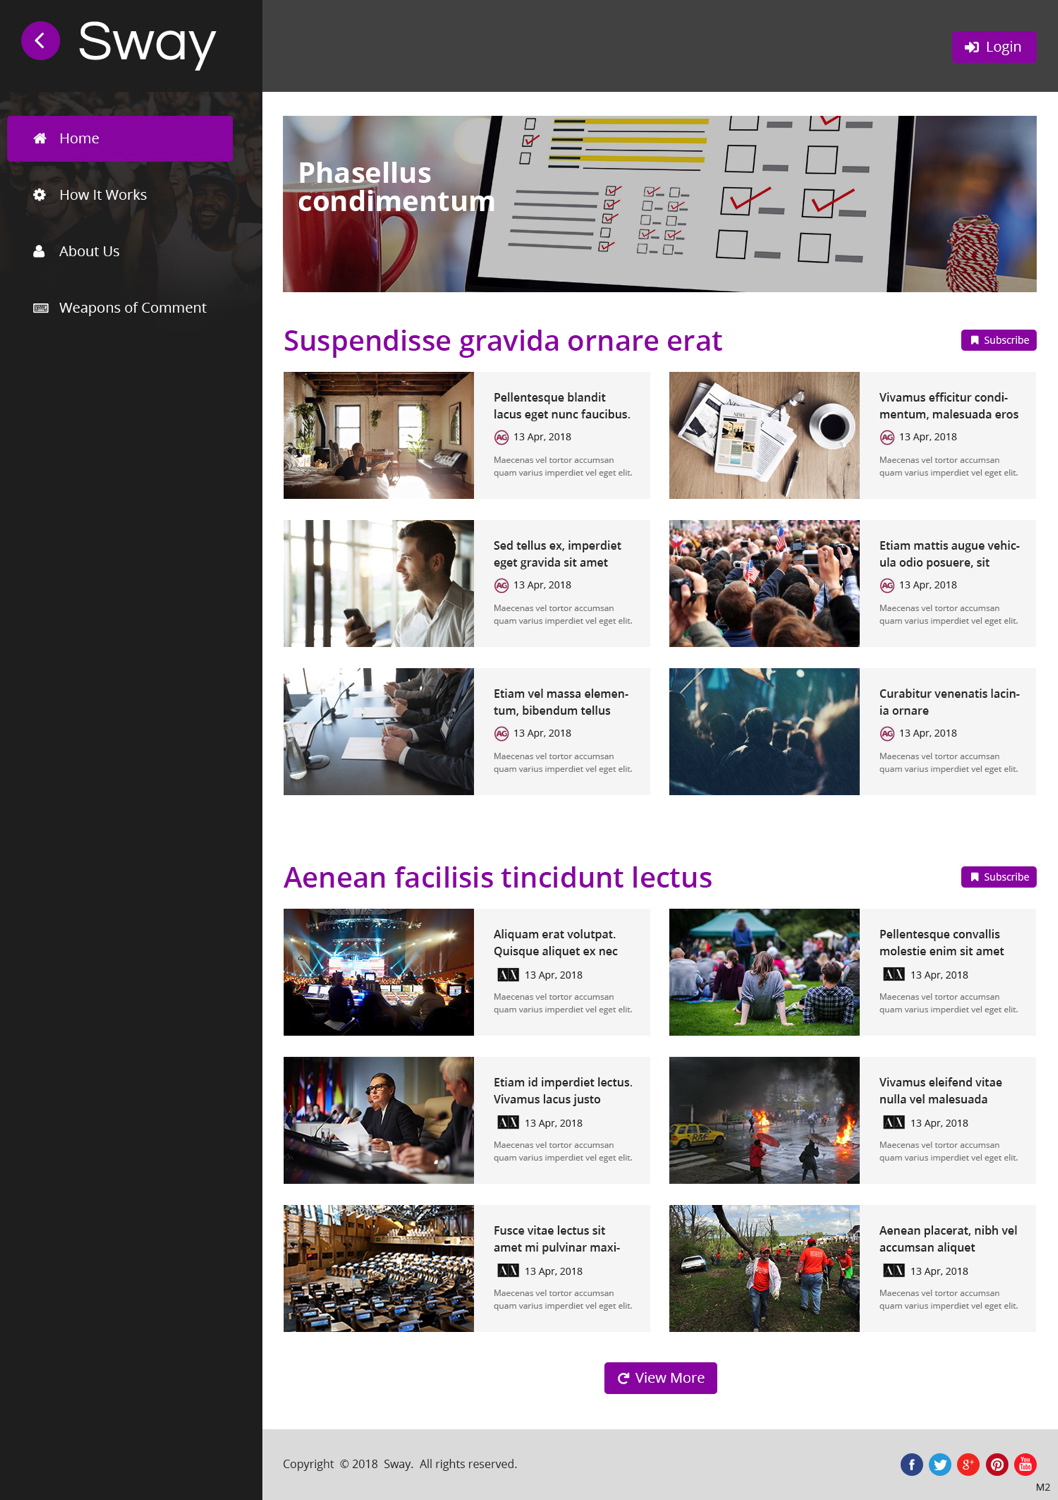Viewport: 1058px width, 1500px height.
Task: Select Home in the sidebar menu
Action: pos(120,138)
